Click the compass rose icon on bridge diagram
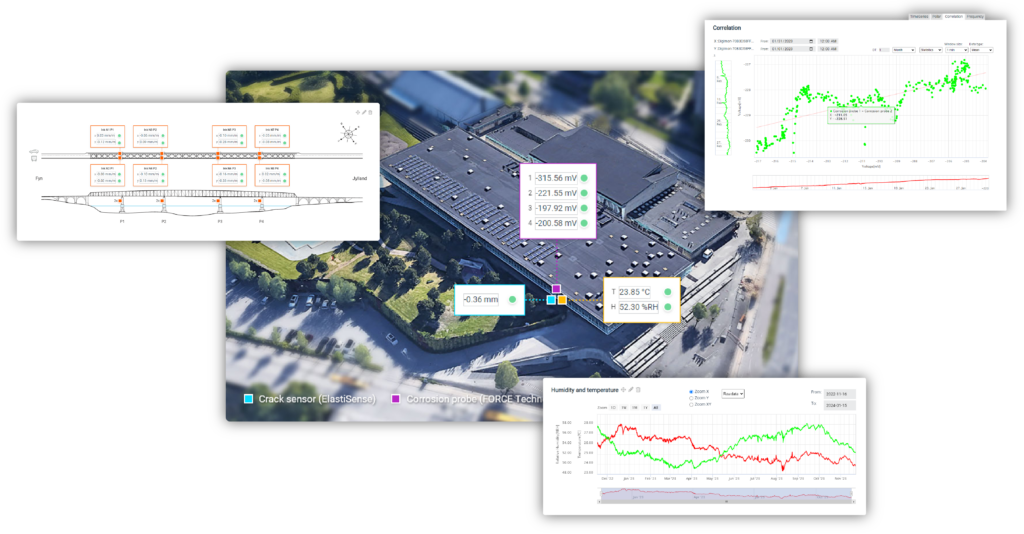 (x=348, y=132)
